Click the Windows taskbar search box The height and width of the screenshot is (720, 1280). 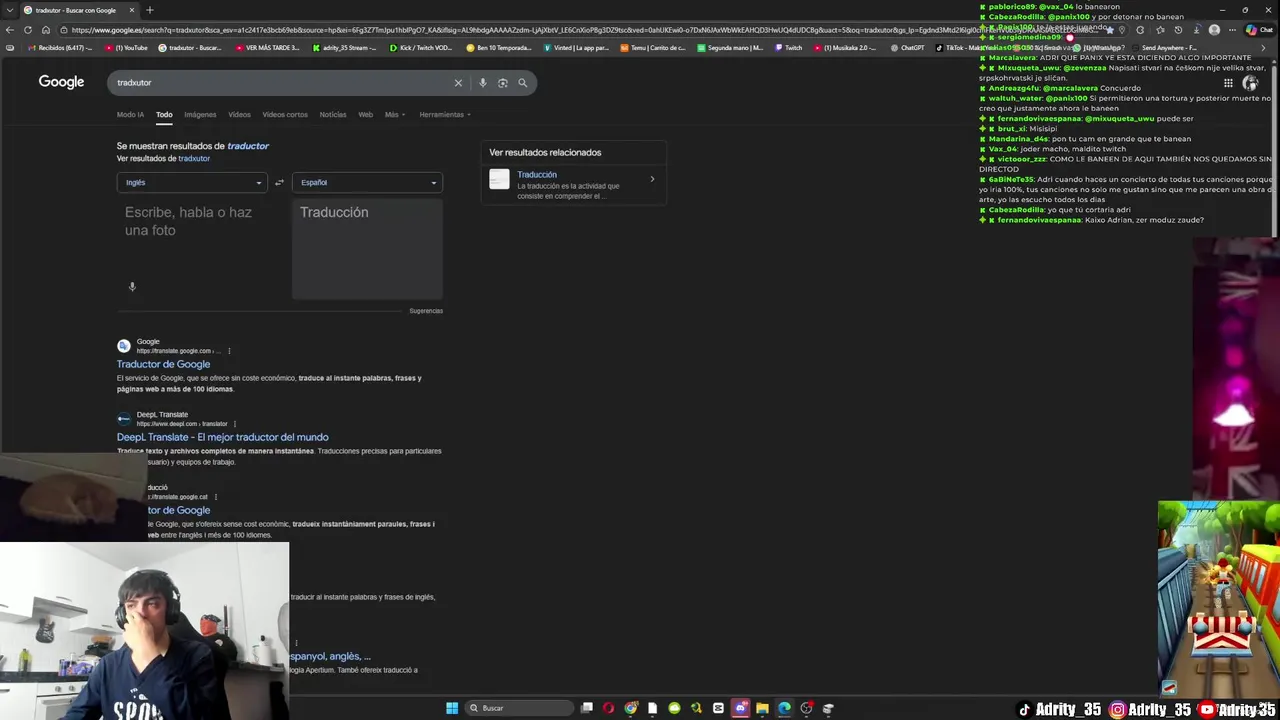pyautogui.click(x=517, y=708)
